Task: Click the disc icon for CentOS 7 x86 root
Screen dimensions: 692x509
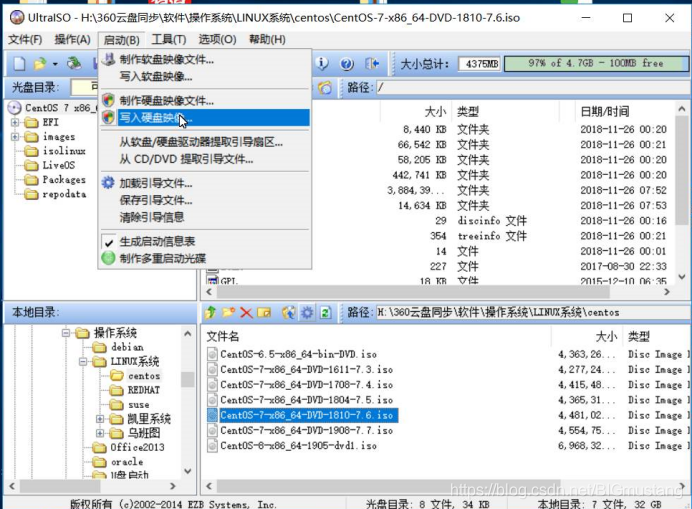Action: coord(15,108)
